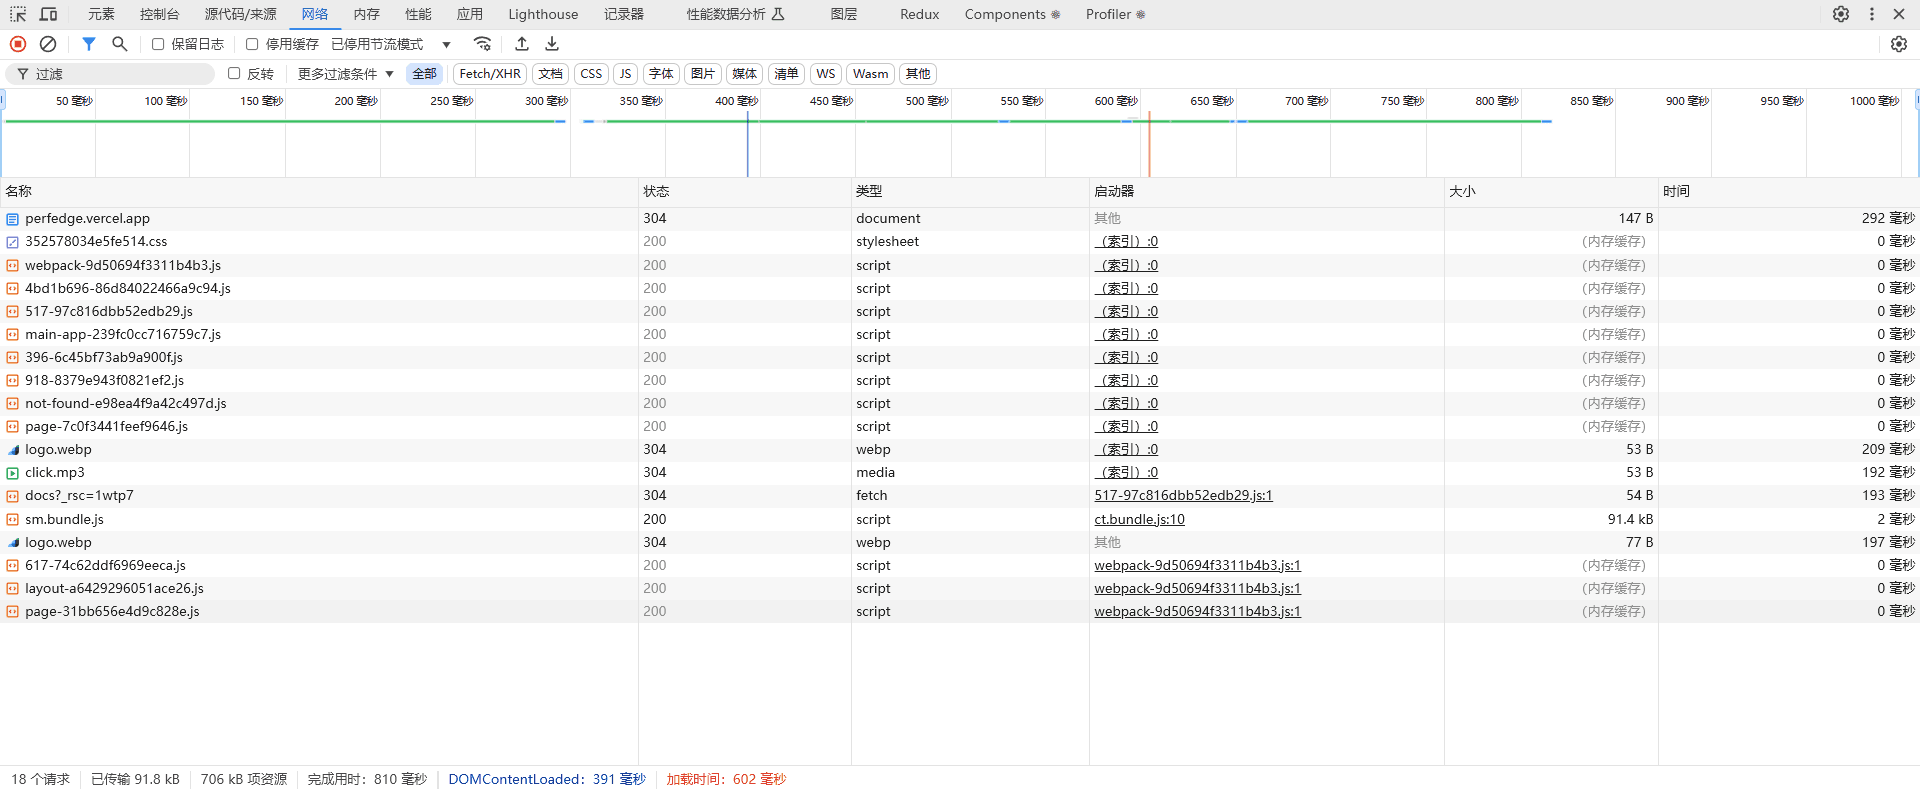Expand the 已停用节流模式 throttling dropdown
Screen dimensions: 1920x794
click(x=390, y=44)
